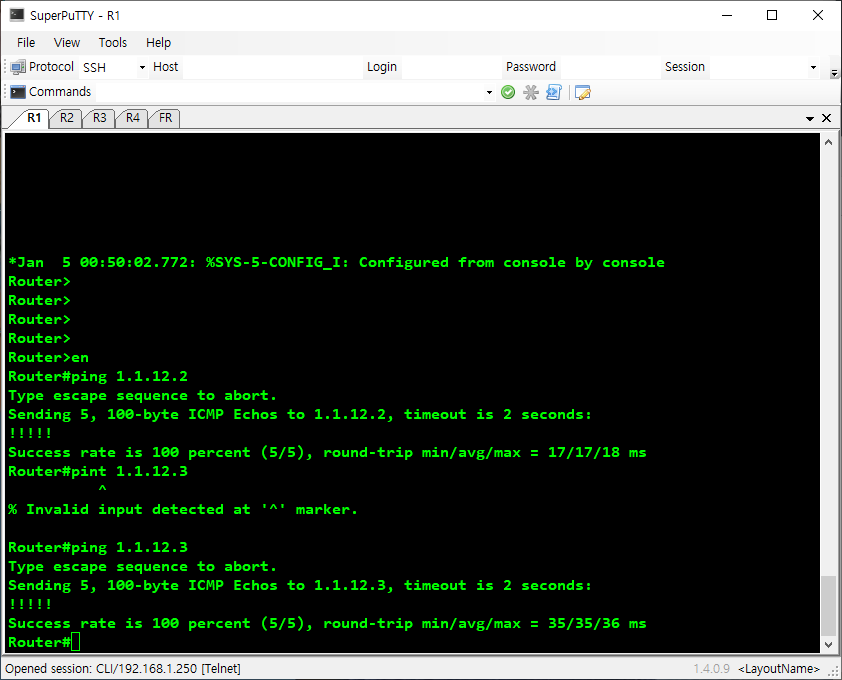Click the '35/35/36 ms' success rate line

327,624
